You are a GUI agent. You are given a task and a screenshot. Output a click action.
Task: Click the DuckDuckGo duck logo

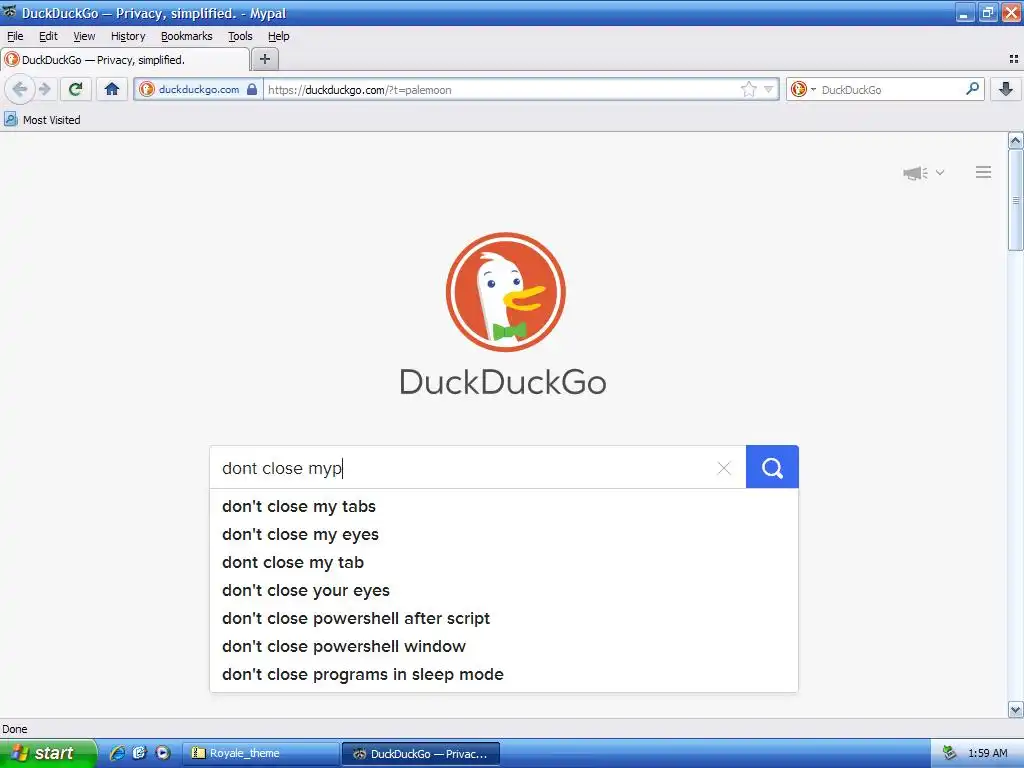(505, 292)
